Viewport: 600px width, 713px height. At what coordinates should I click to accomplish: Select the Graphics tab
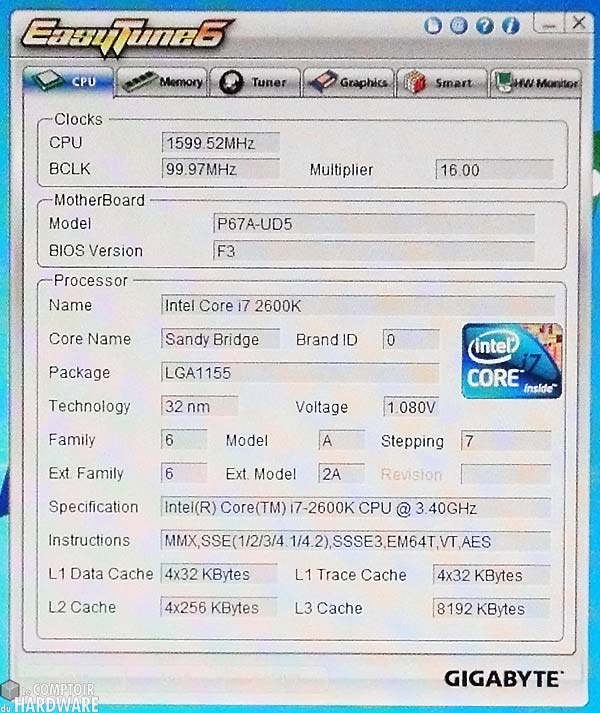pos(348,82)
